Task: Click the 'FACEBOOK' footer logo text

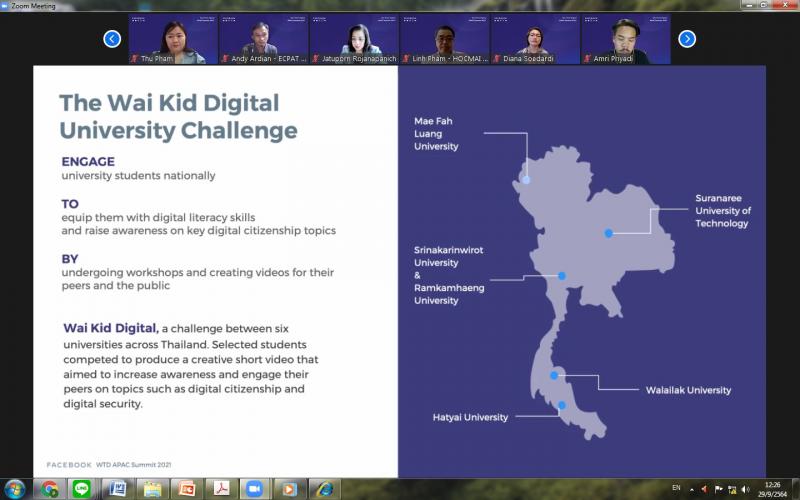Action: [69, 465]
